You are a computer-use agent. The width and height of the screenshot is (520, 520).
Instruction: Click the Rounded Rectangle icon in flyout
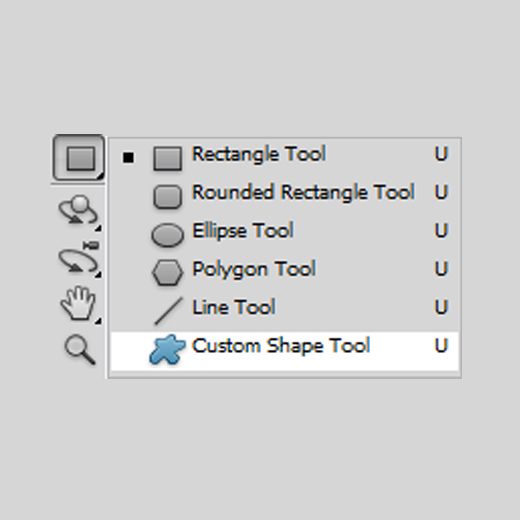coord(168,197)
